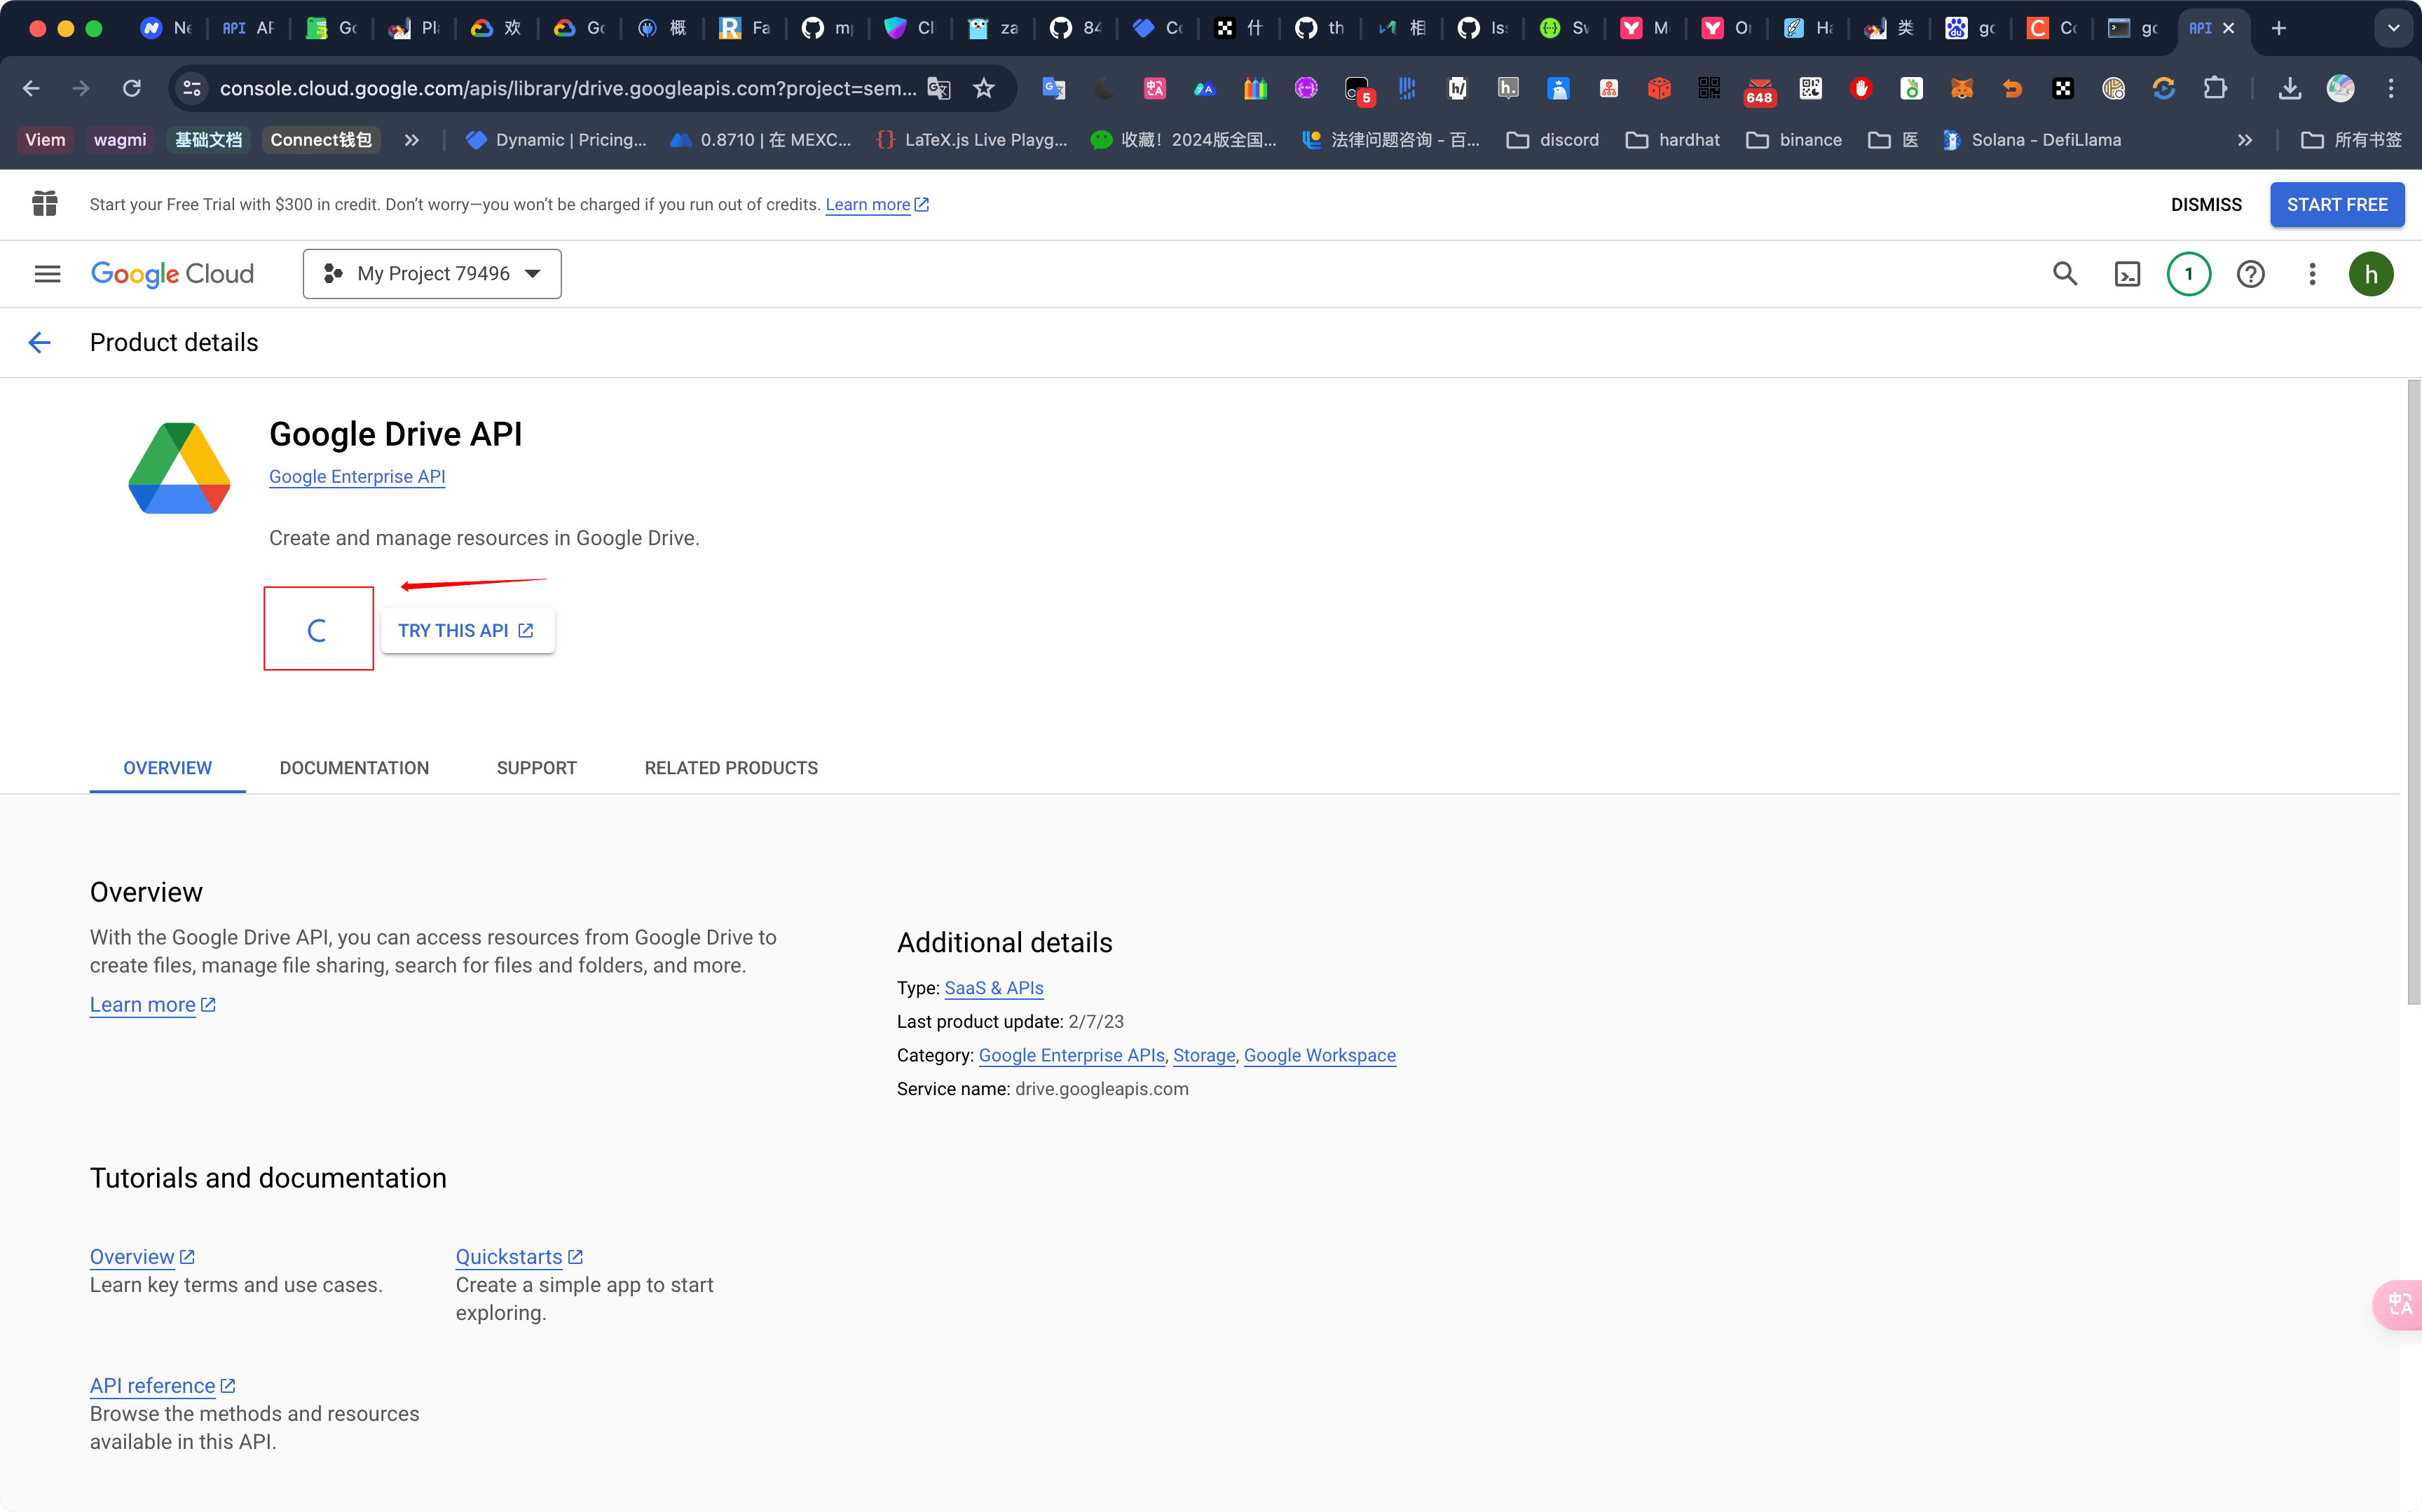
Task: Bookmark this page with the star
Action: 984,88
